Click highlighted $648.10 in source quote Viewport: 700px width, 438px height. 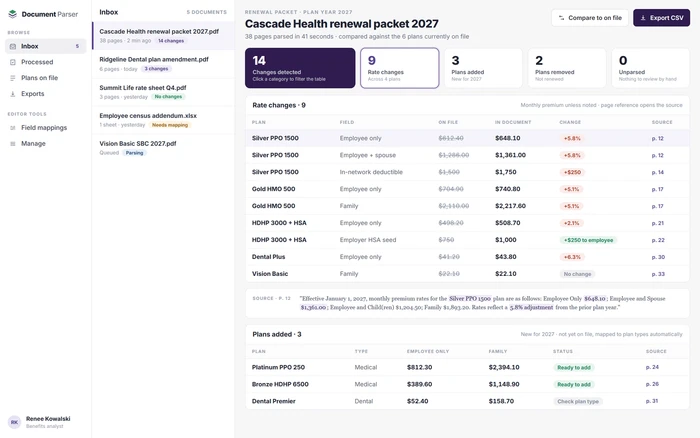595,299
